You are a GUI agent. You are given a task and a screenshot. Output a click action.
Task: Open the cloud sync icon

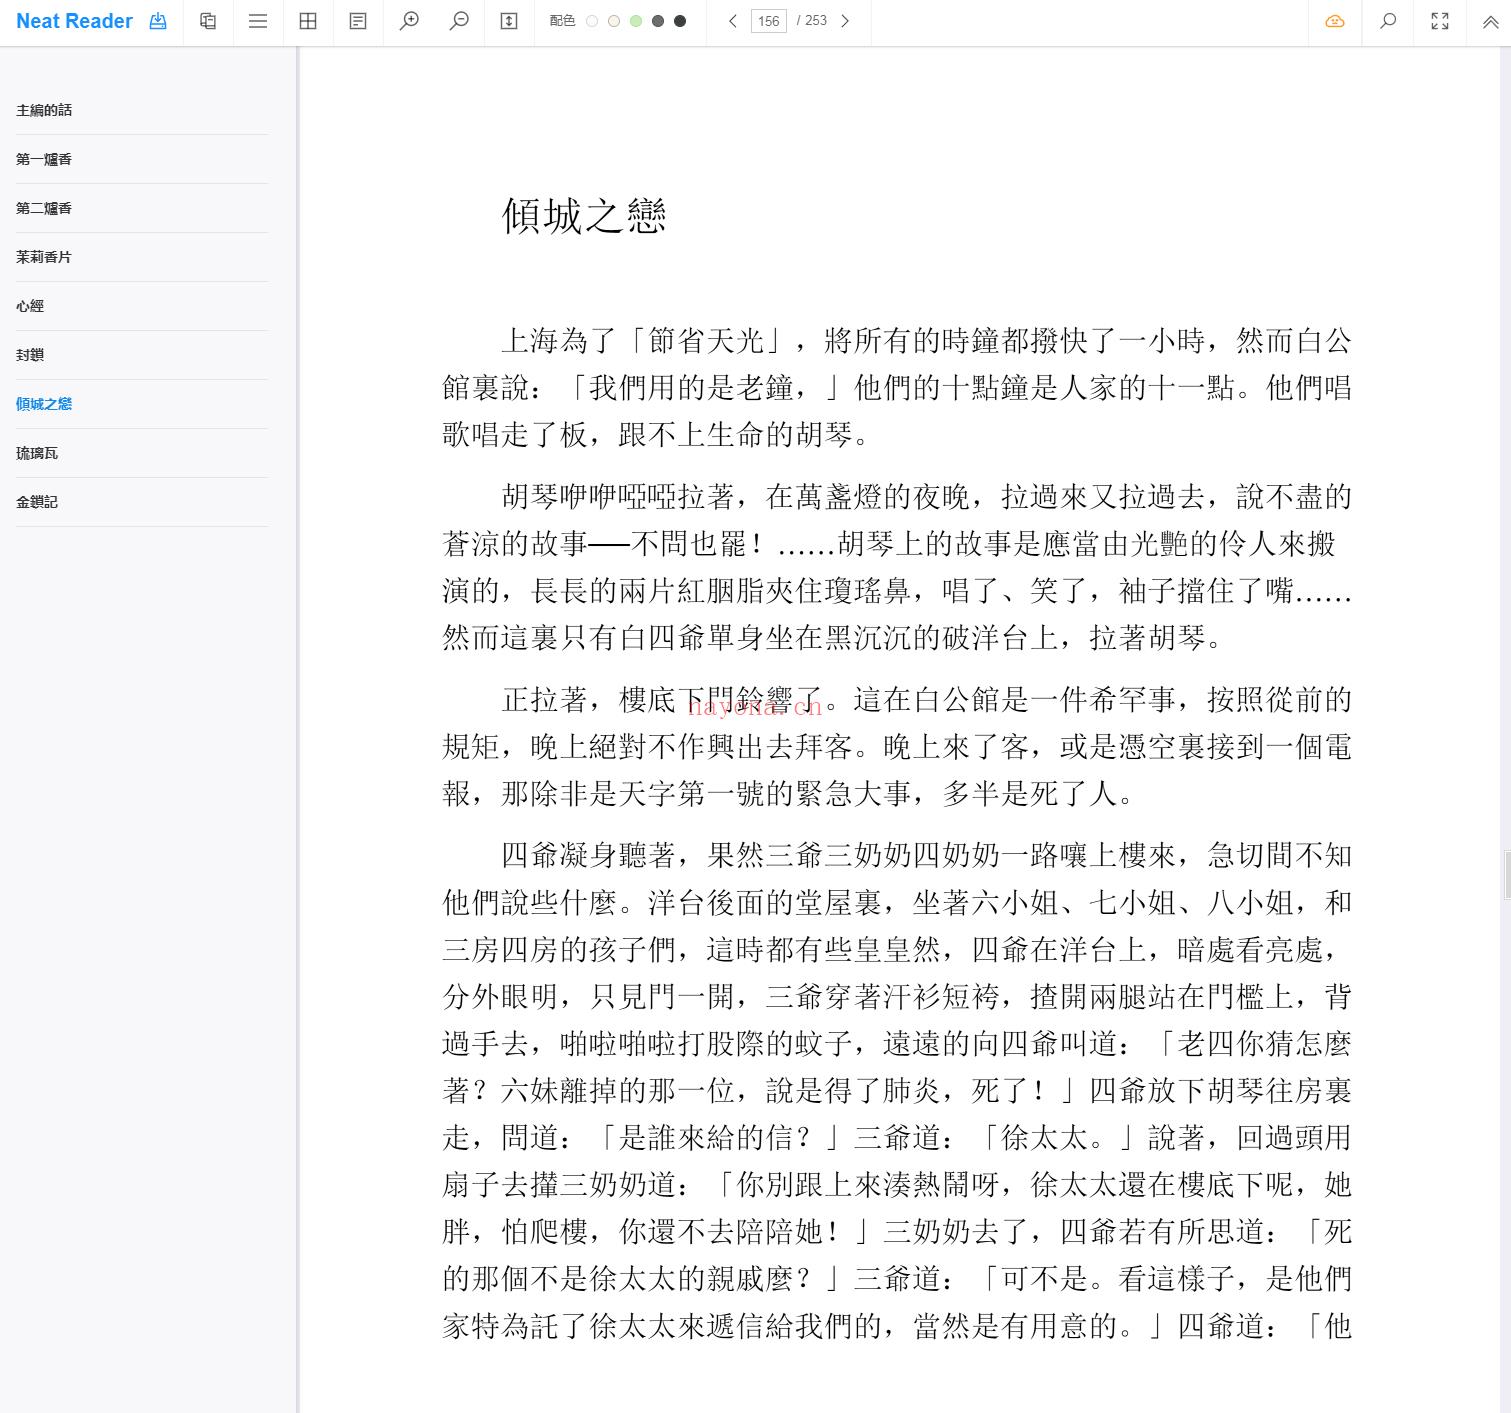(1335, 21)
